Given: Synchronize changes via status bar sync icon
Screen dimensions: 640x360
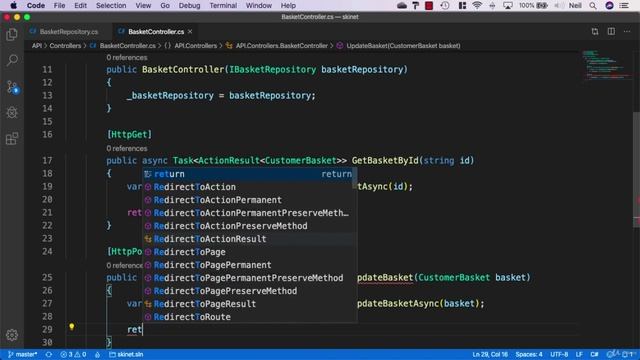Looking at the screenshot, I should (x=49, y=354).
